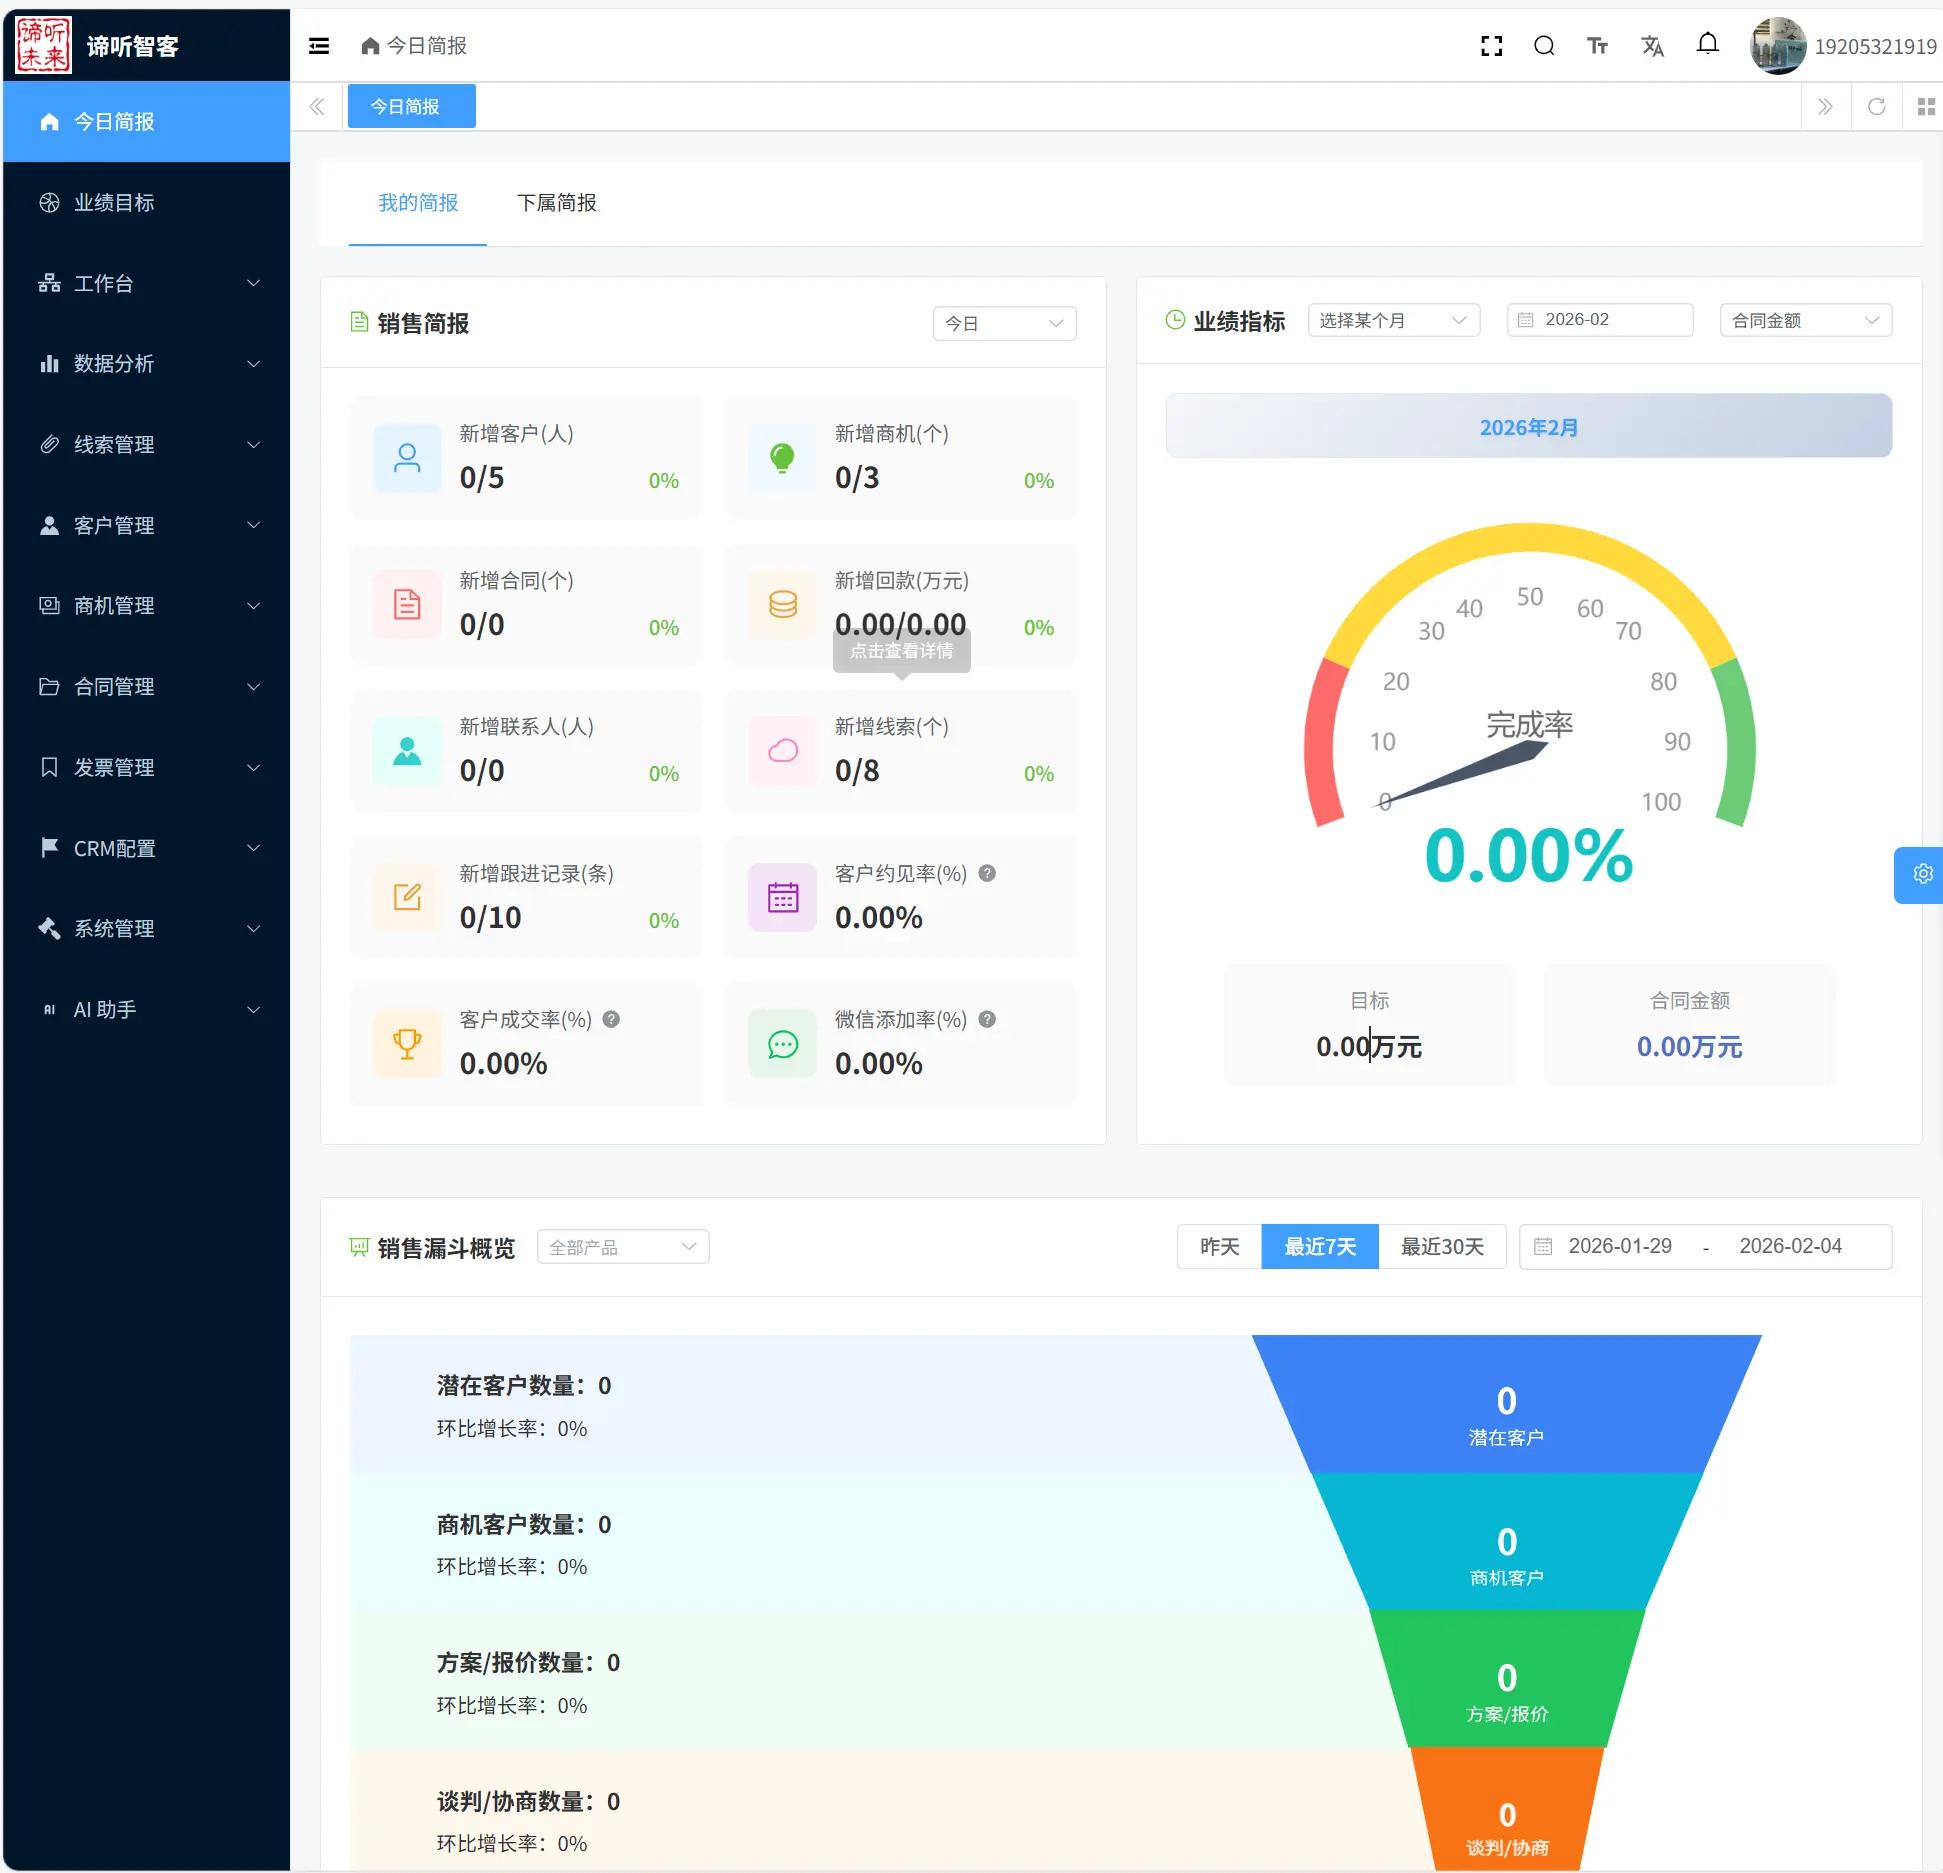This screenshot has width=1943, height=1873.
Task: Open the font size icon
Action: coord(1597,46)
